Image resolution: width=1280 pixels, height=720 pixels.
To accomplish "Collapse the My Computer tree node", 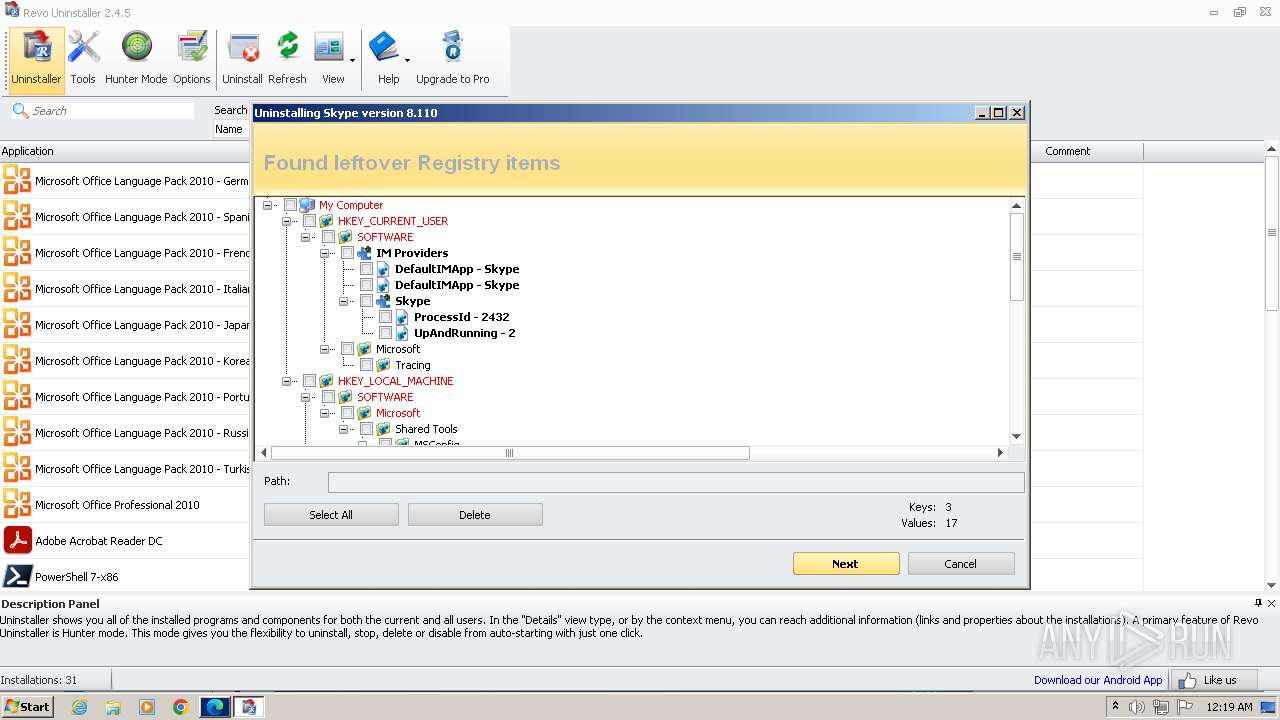I will 268,205.
